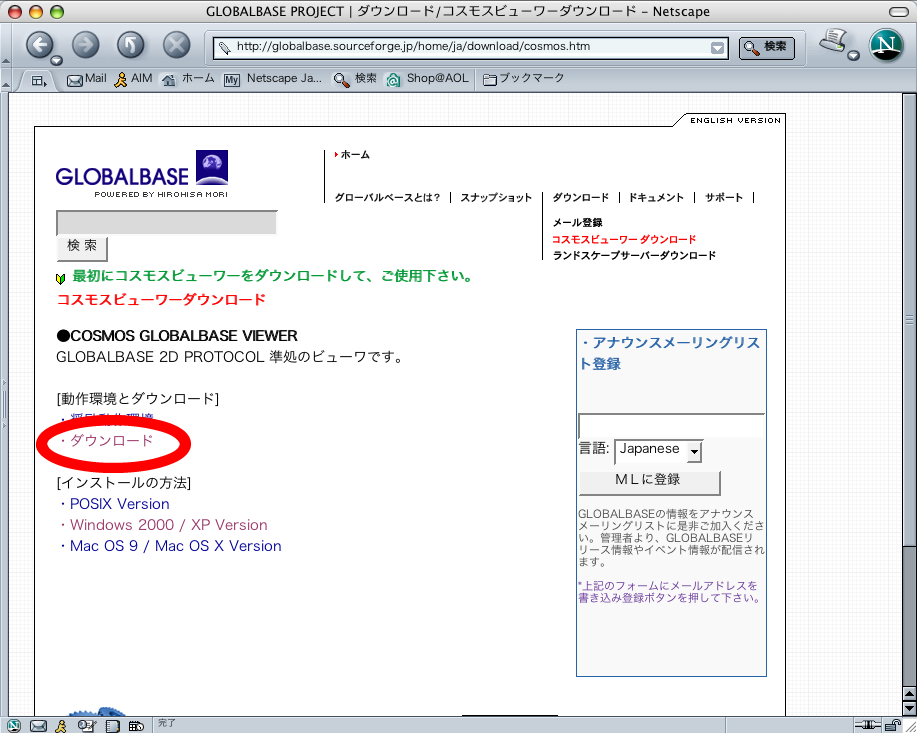Go back to the previous page
This screenshot has width=917, height=733.
coord(39,45)
